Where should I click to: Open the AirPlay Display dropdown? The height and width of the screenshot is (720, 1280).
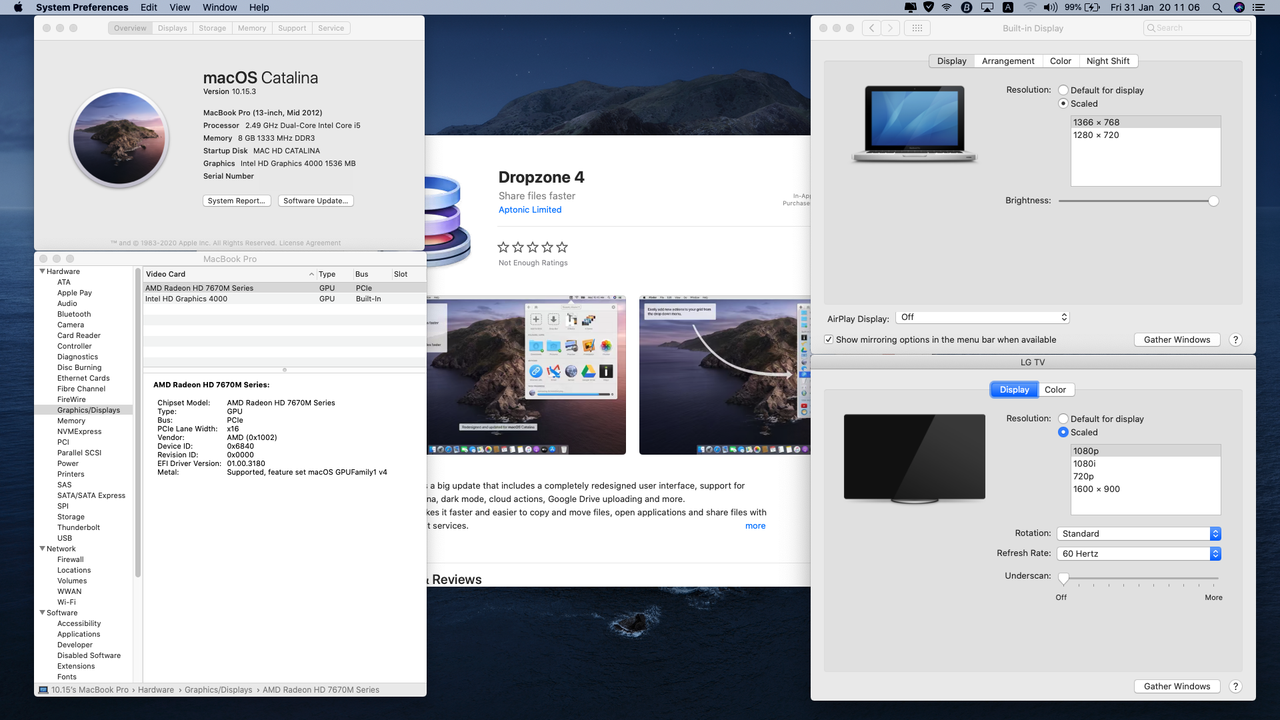(x=983, y=317)
